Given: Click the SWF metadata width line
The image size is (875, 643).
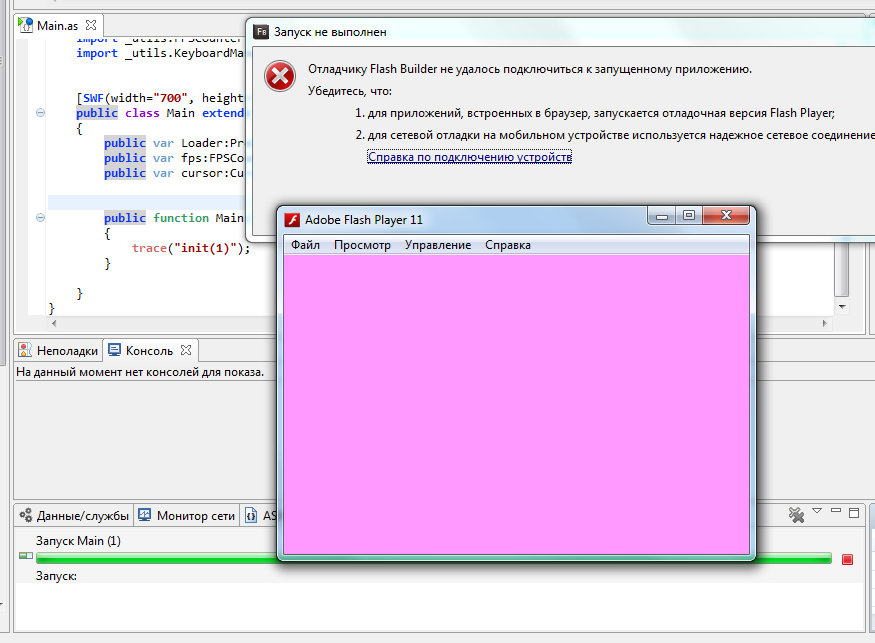Looking at the screenshot, I should (x=160, y=98).
